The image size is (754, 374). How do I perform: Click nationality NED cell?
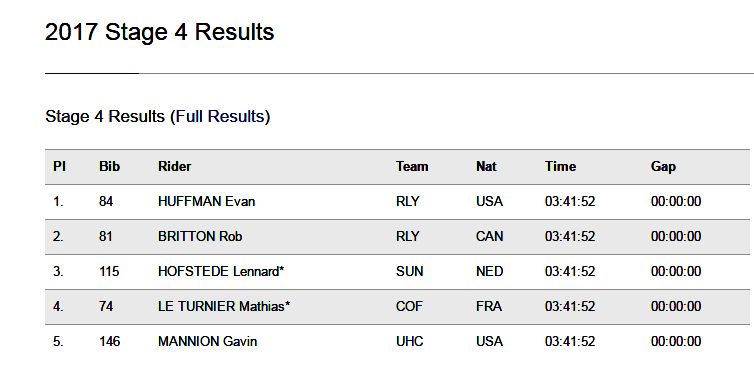coord(490,272)
